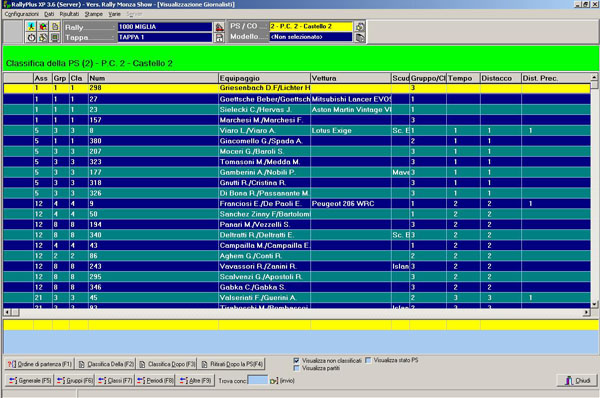This screenshot has width=600, height=398.
Task: Open the PS / CO selector Castello 2
Action: 311,26
